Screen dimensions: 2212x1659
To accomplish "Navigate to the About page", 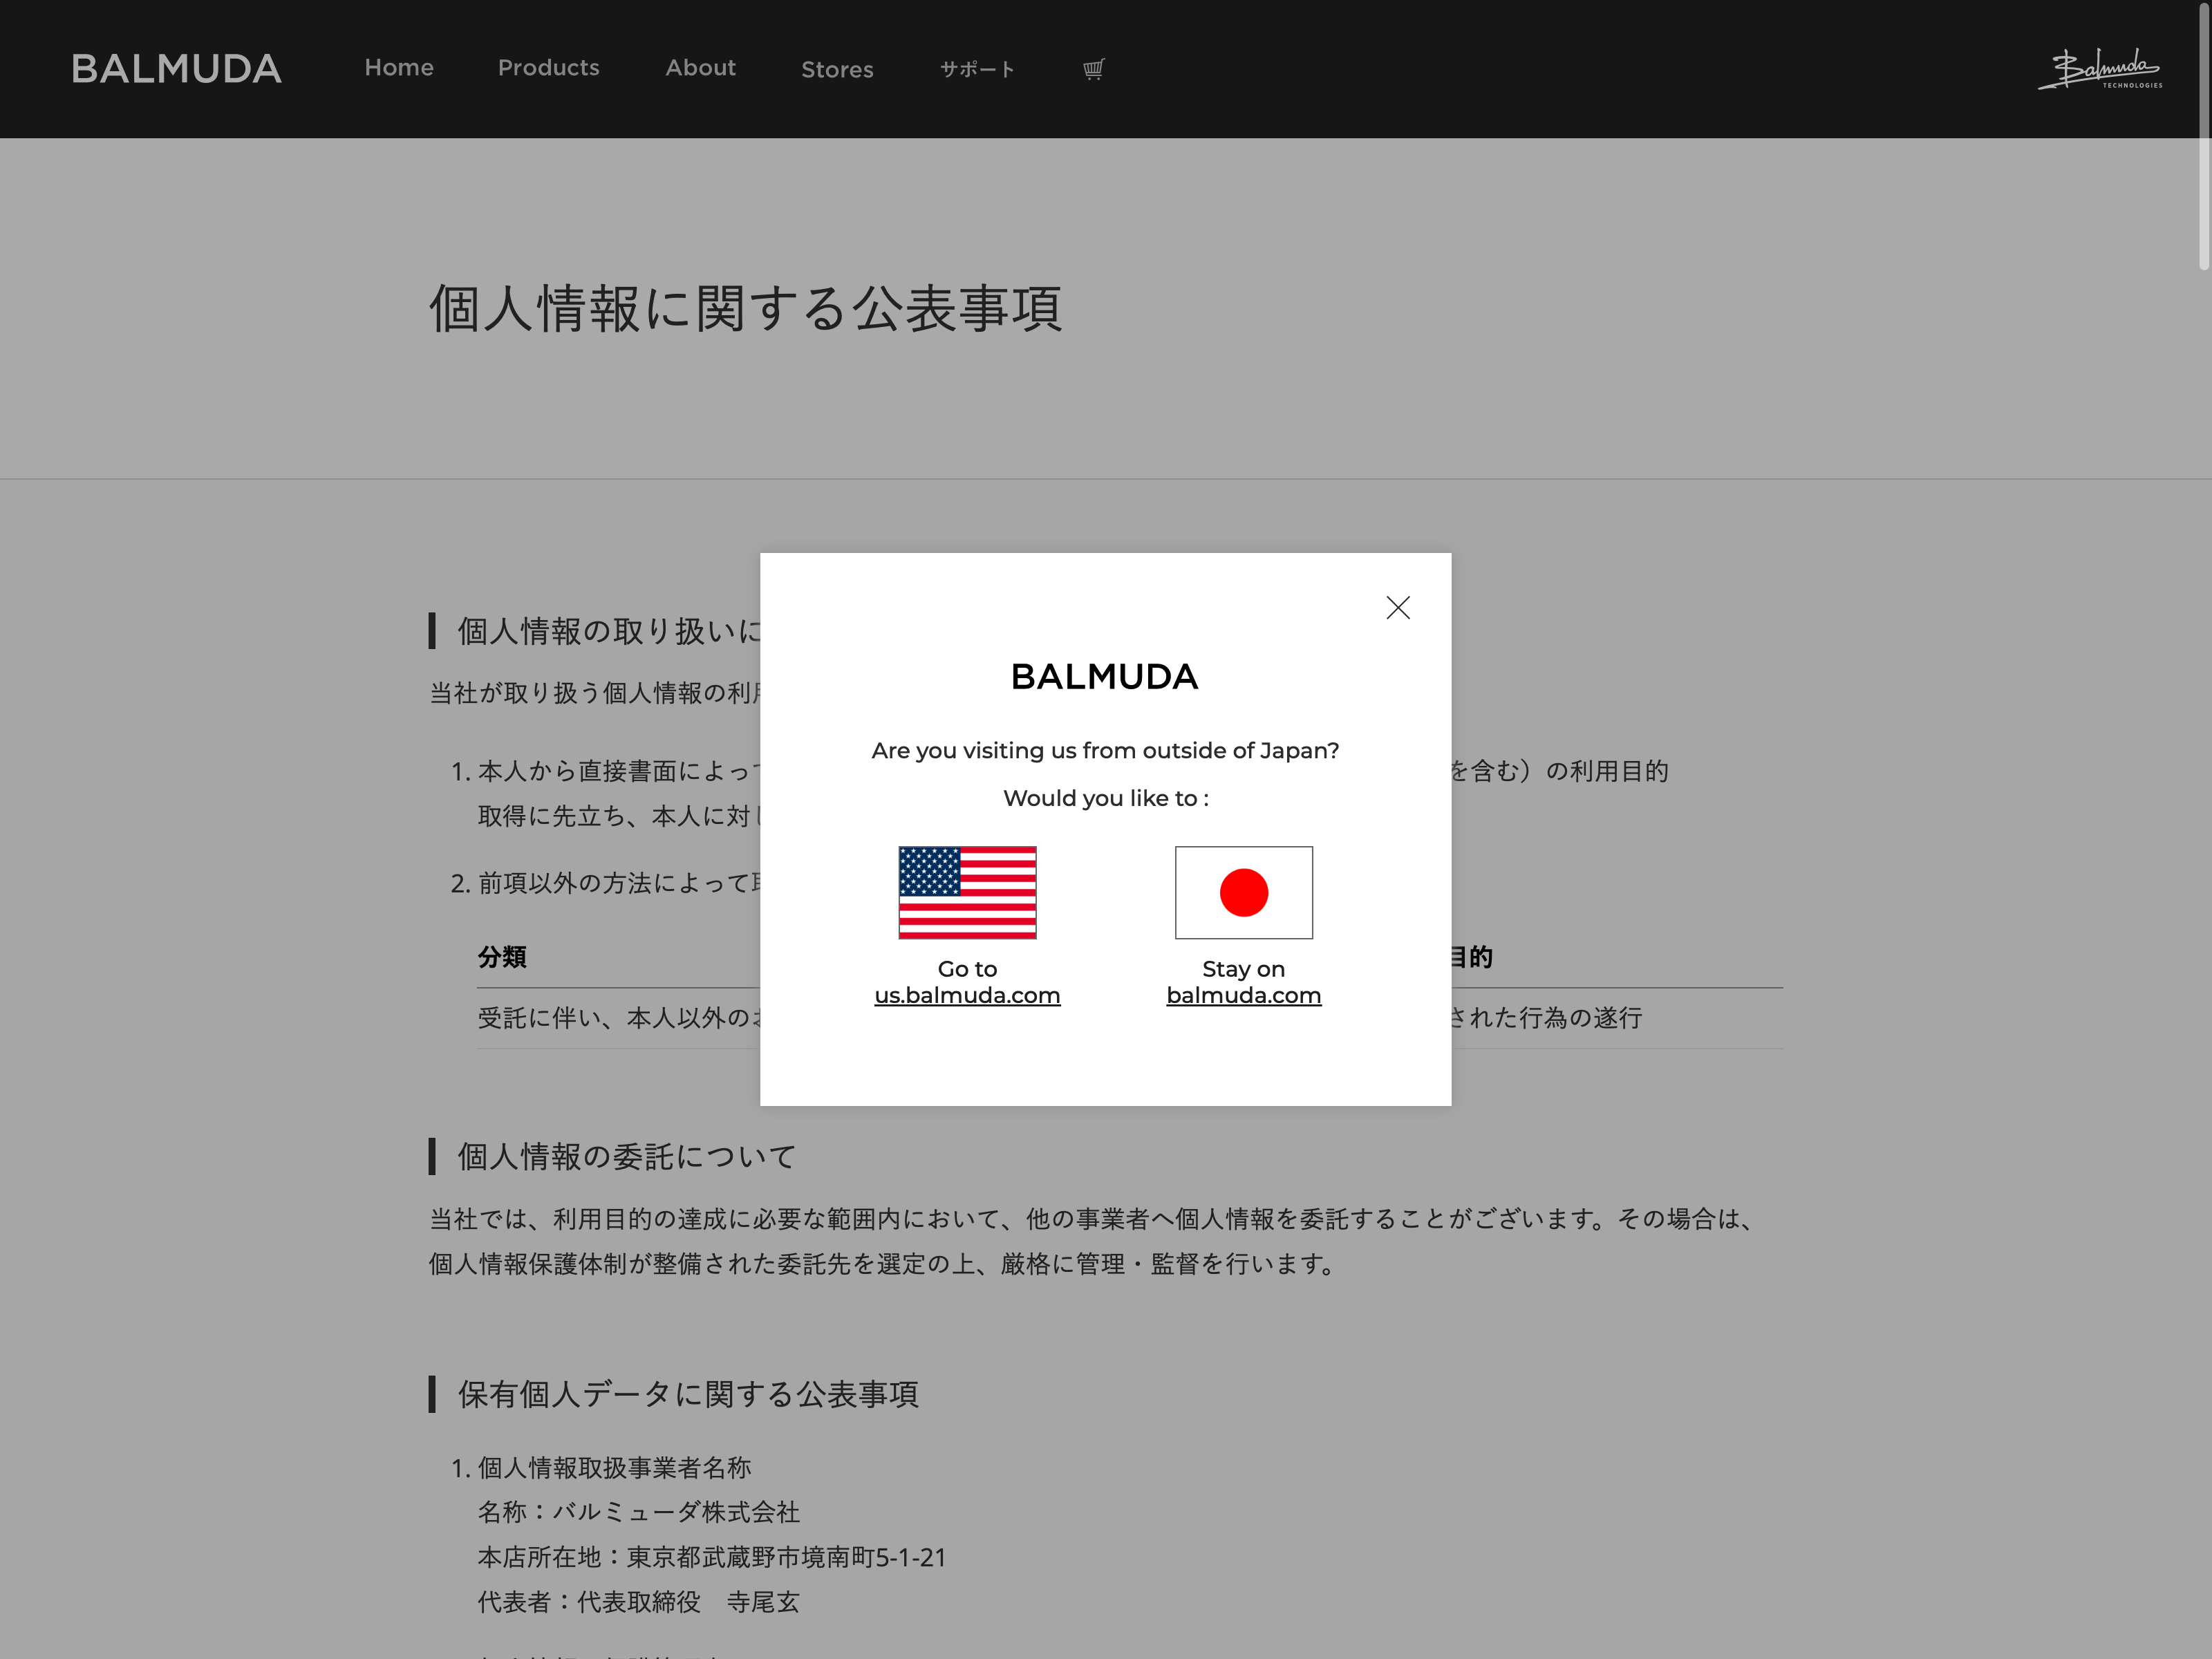I will point(700,68).
